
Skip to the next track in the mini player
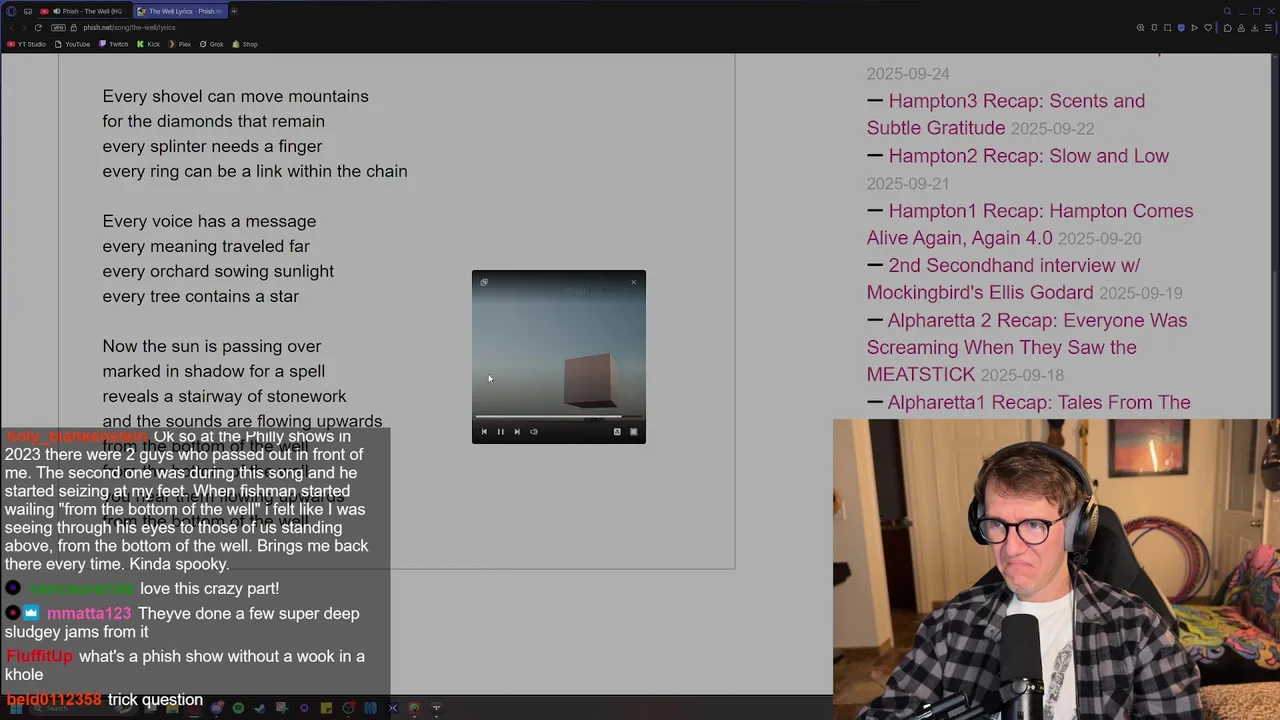pos(517,432)
